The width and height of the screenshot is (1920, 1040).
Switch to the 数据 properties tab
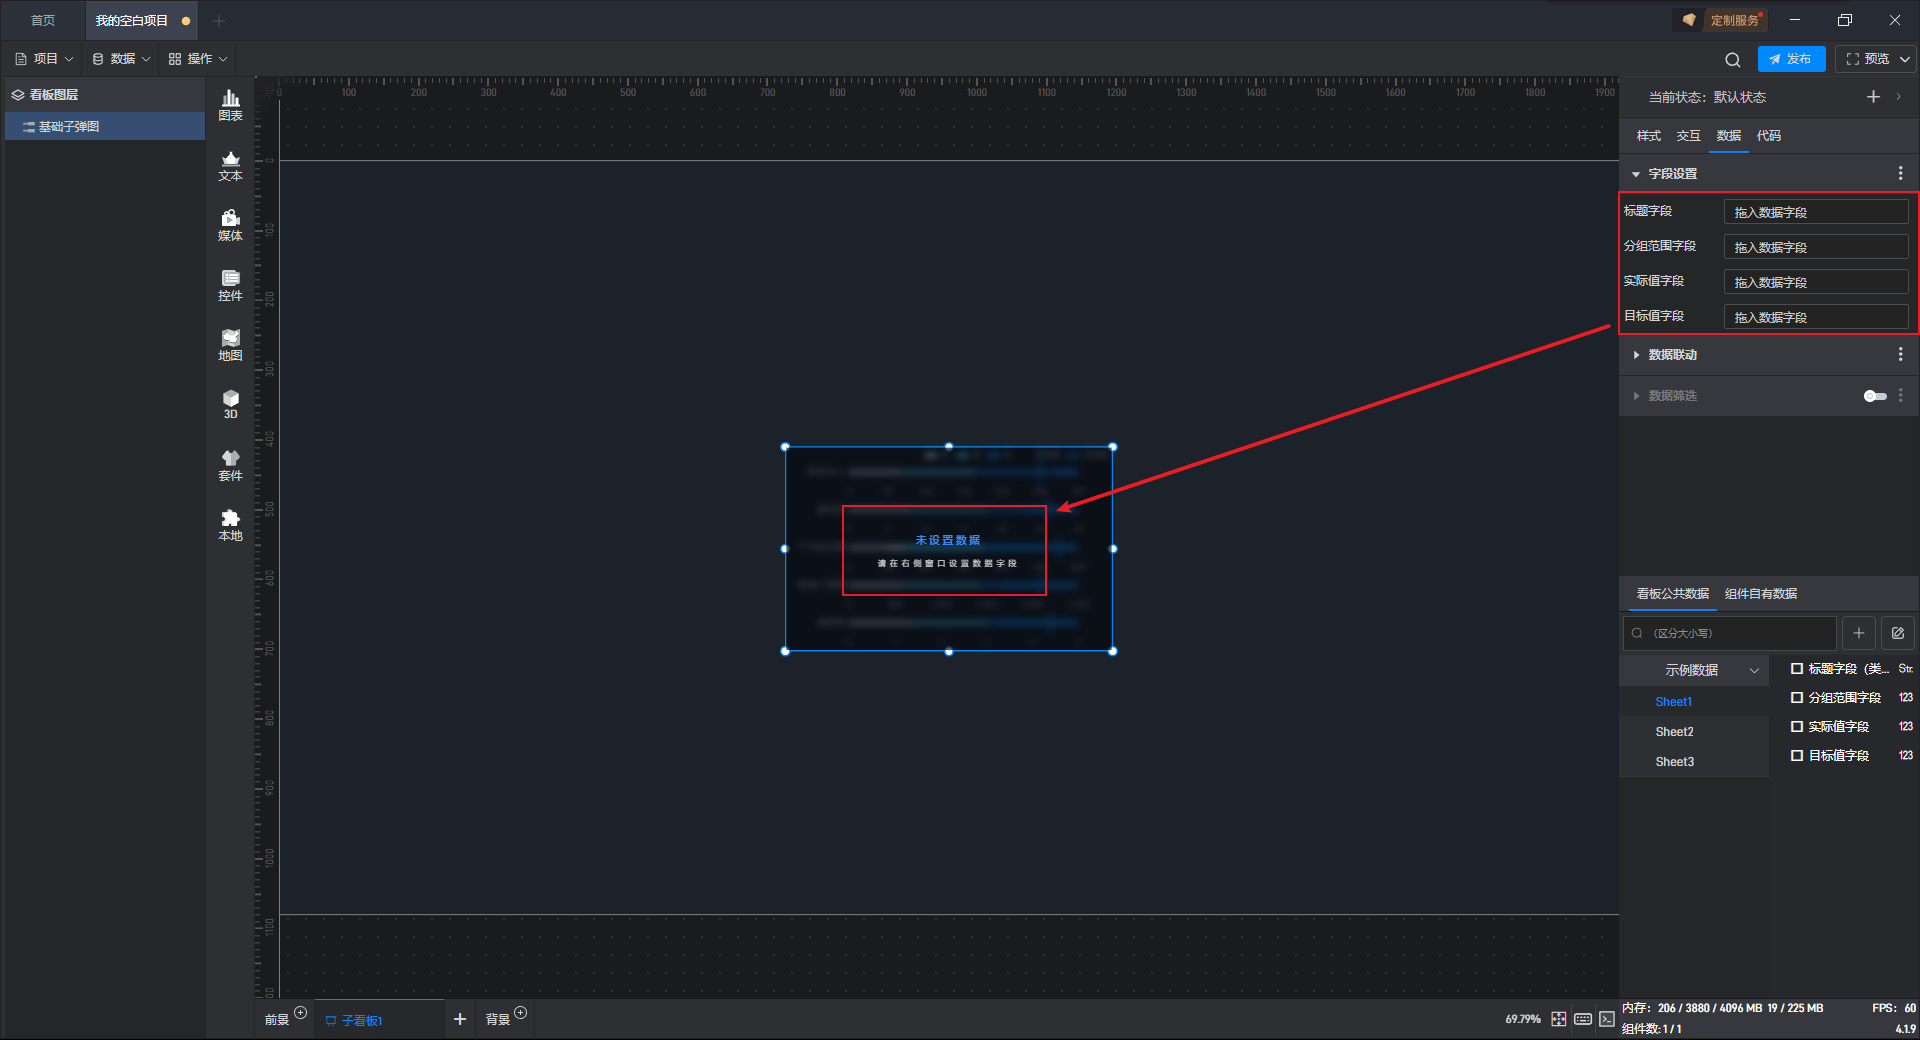pos(1729,136)
